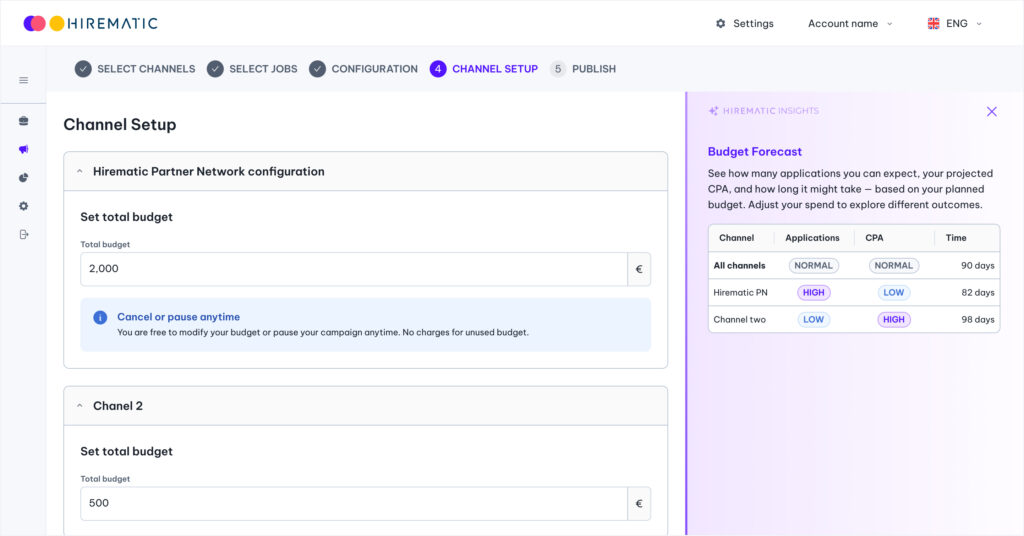Go to Select Jobs step

coord(252,69)
